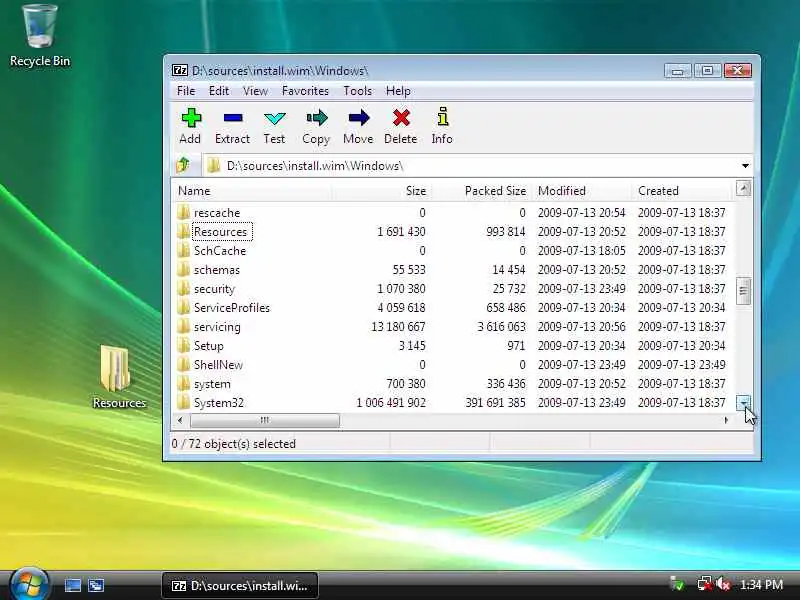The image size is (800, 600).
Task: Click the vertical scrollbar thumb
Action: click(744, 291)
